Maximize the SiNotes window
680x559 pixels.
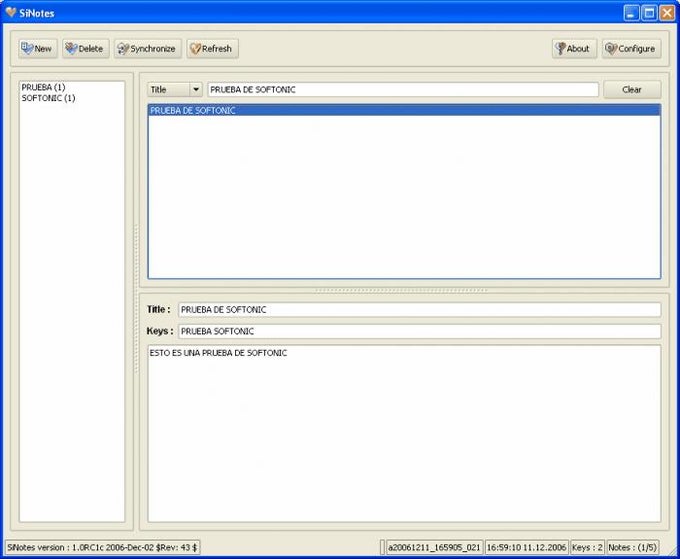[x=649, y=13]
